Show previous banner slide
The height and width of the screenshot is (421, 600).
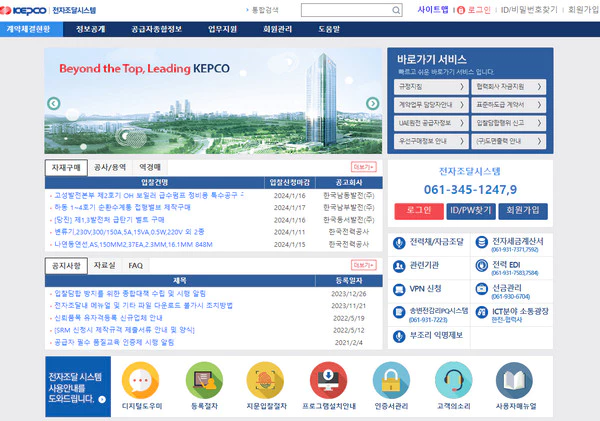tap(54, 103)
